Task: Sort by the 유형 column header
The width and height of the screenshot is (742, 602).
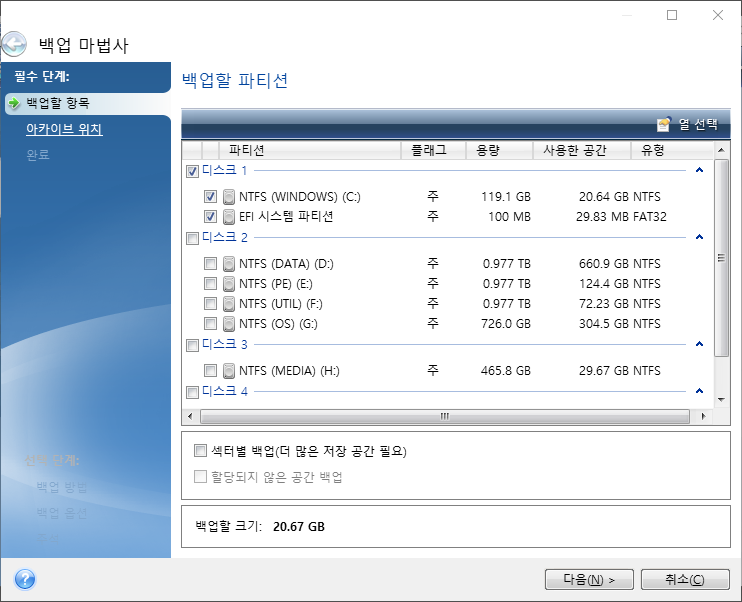Action: 672,150
